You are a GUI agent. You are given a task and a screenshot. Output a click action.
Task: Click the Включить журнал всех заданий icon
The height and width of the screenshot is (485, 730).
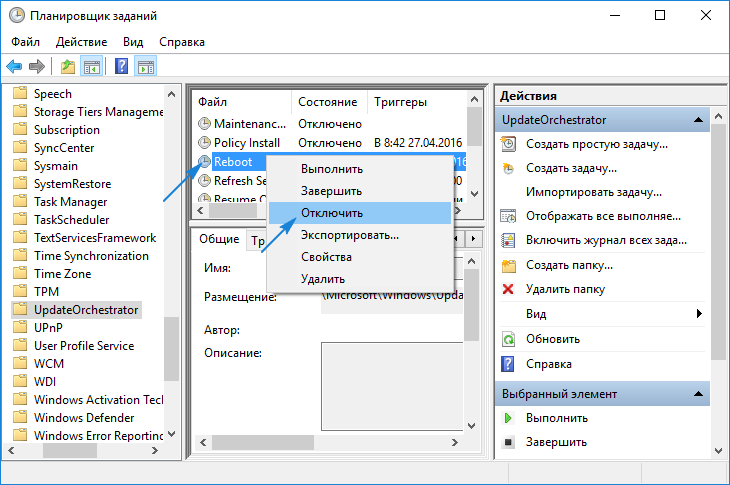508,240
